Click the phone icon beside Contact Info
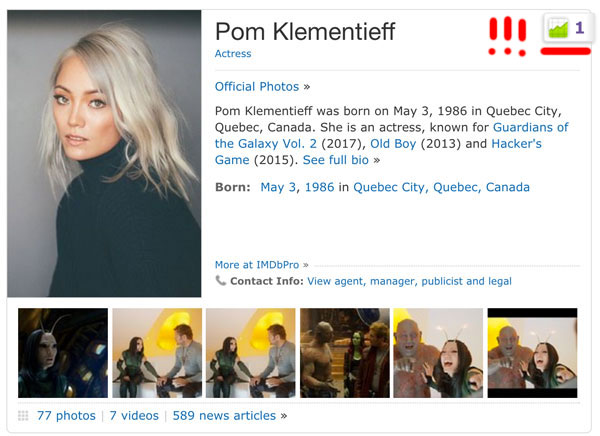600x436 pixels. (221, 281)
